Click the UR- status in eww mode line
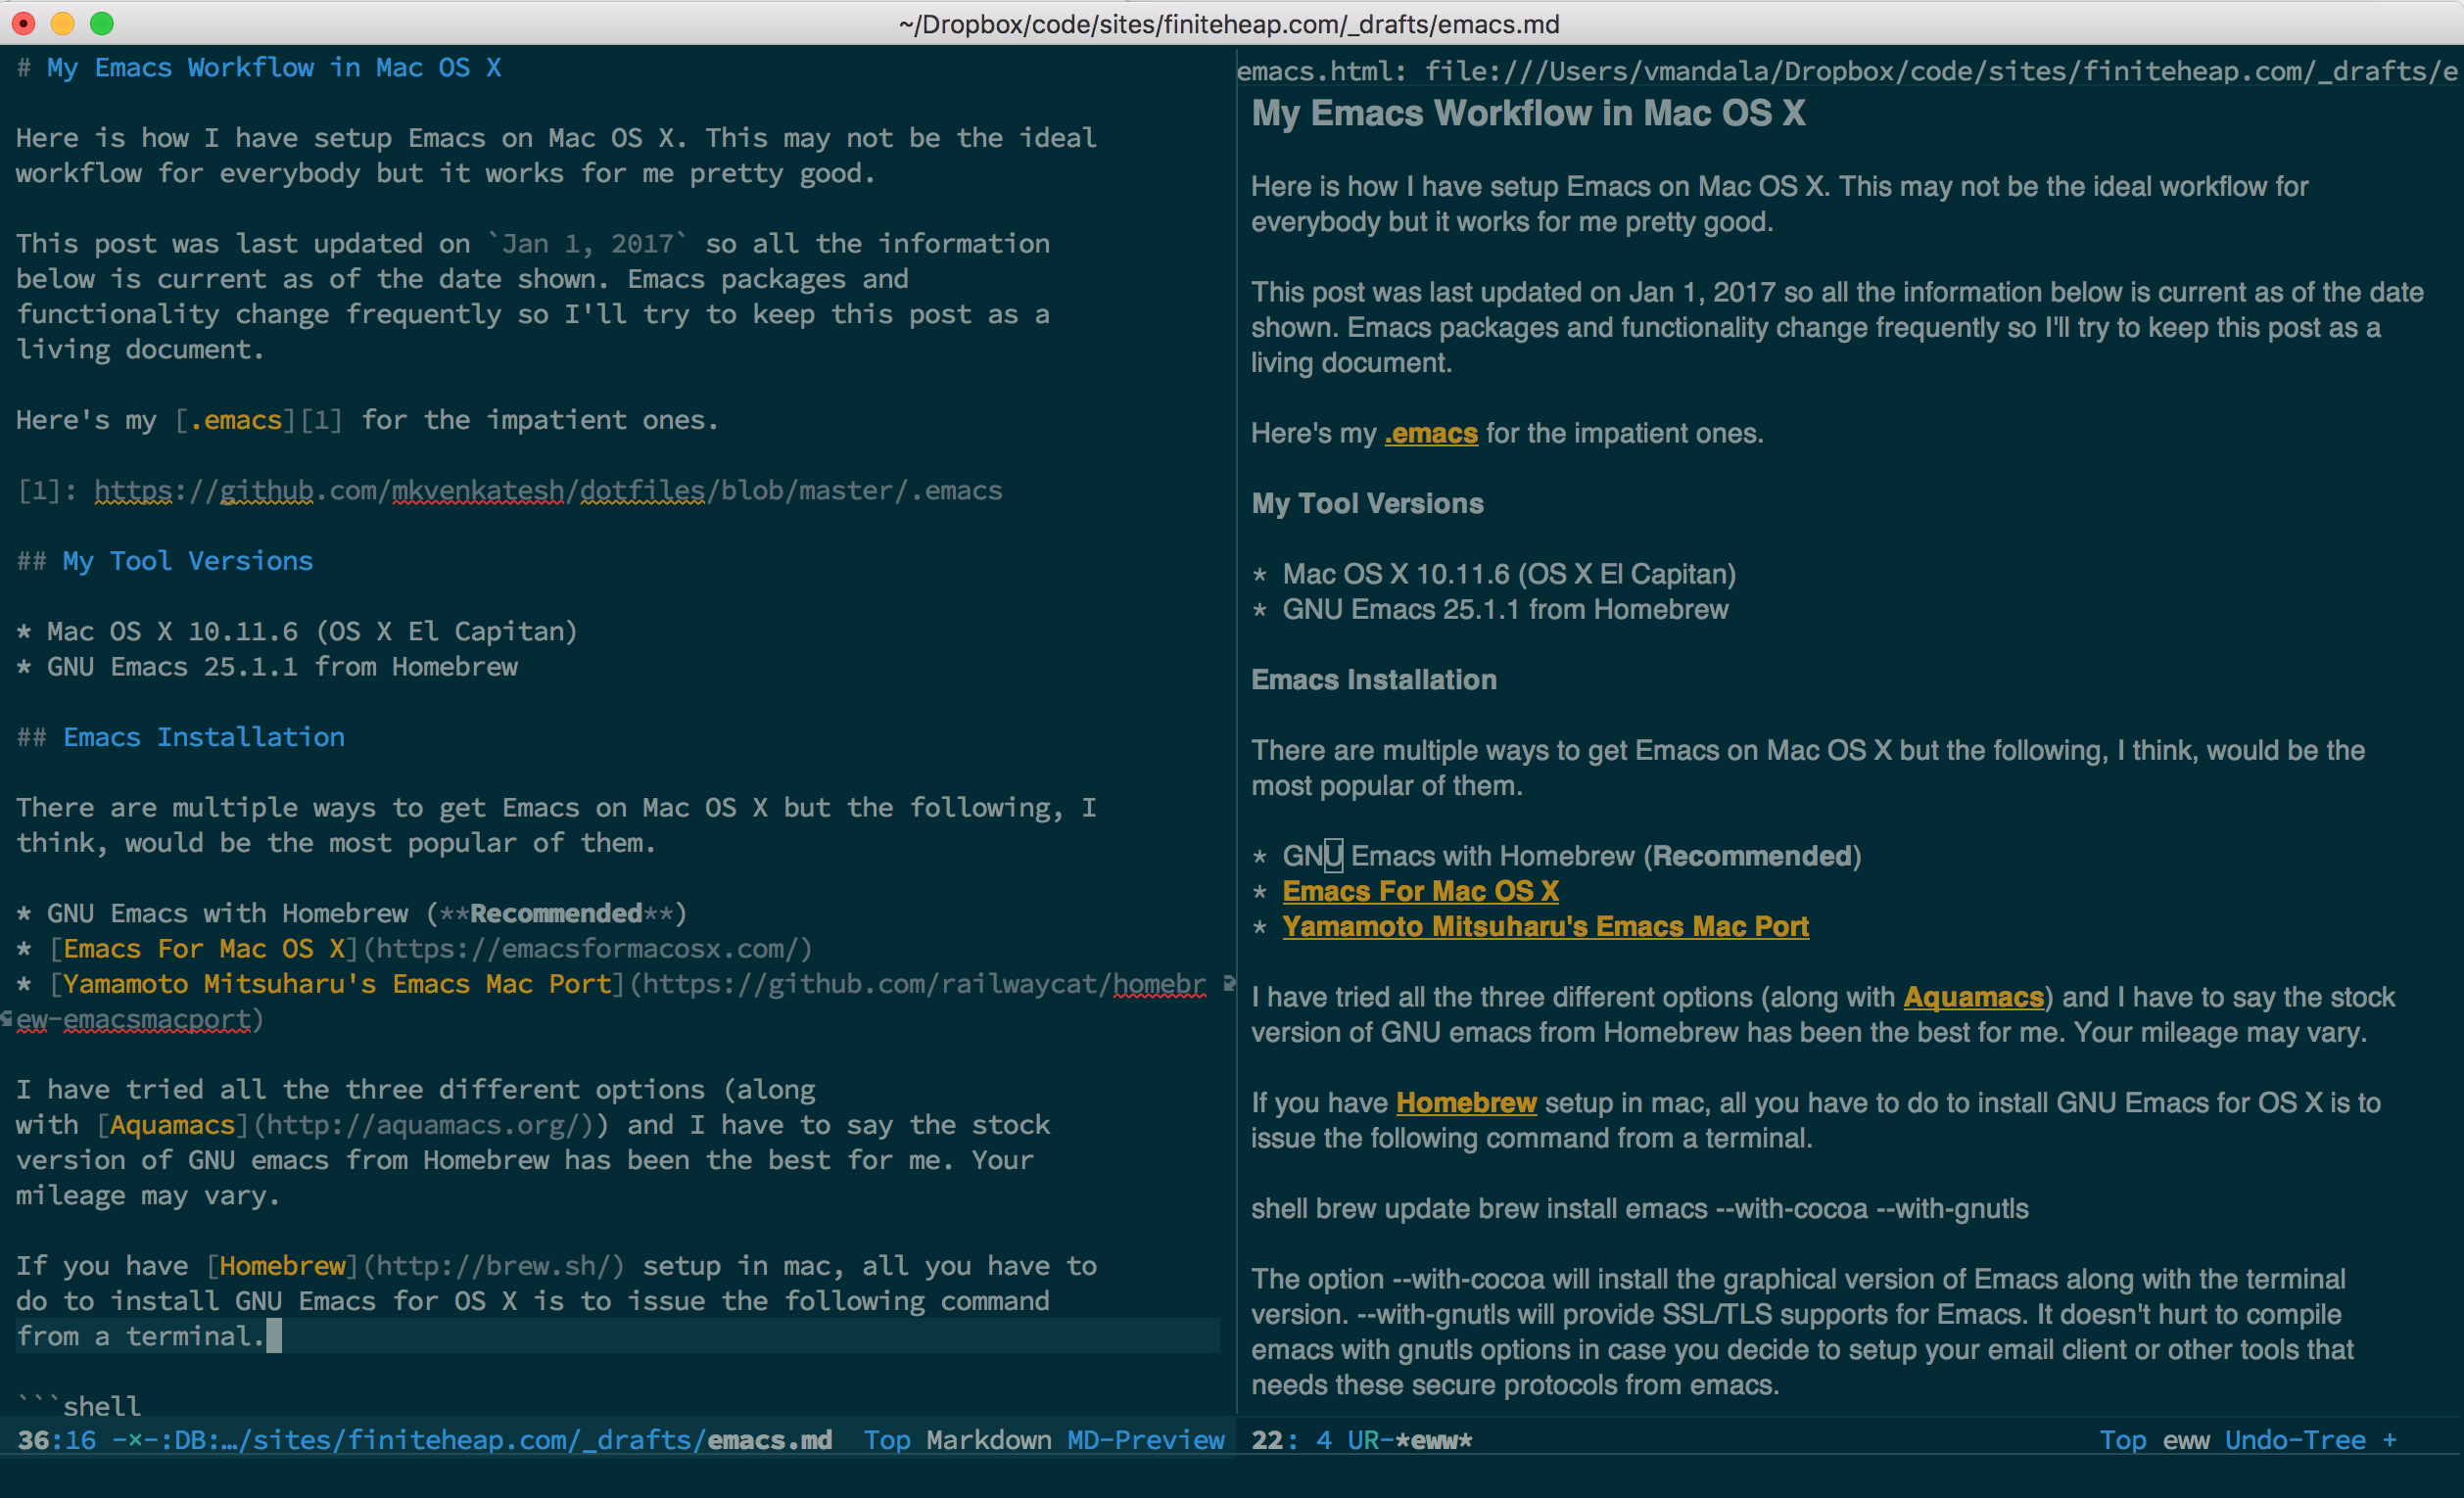 [1371, 1440]
